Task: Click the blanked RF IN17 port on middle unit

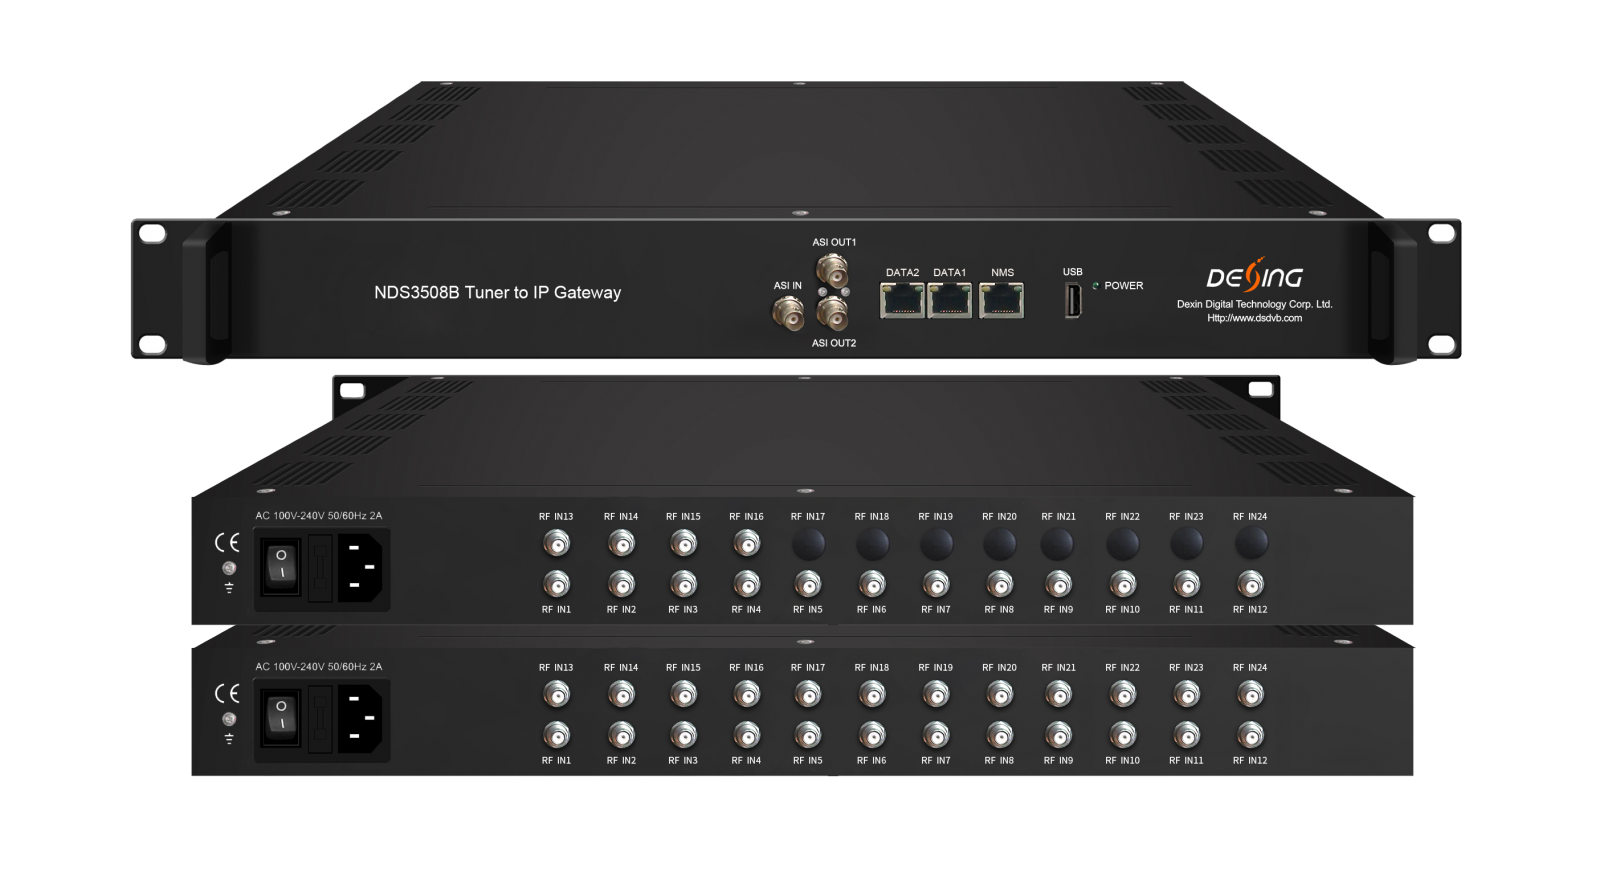Action: point(808,543)
